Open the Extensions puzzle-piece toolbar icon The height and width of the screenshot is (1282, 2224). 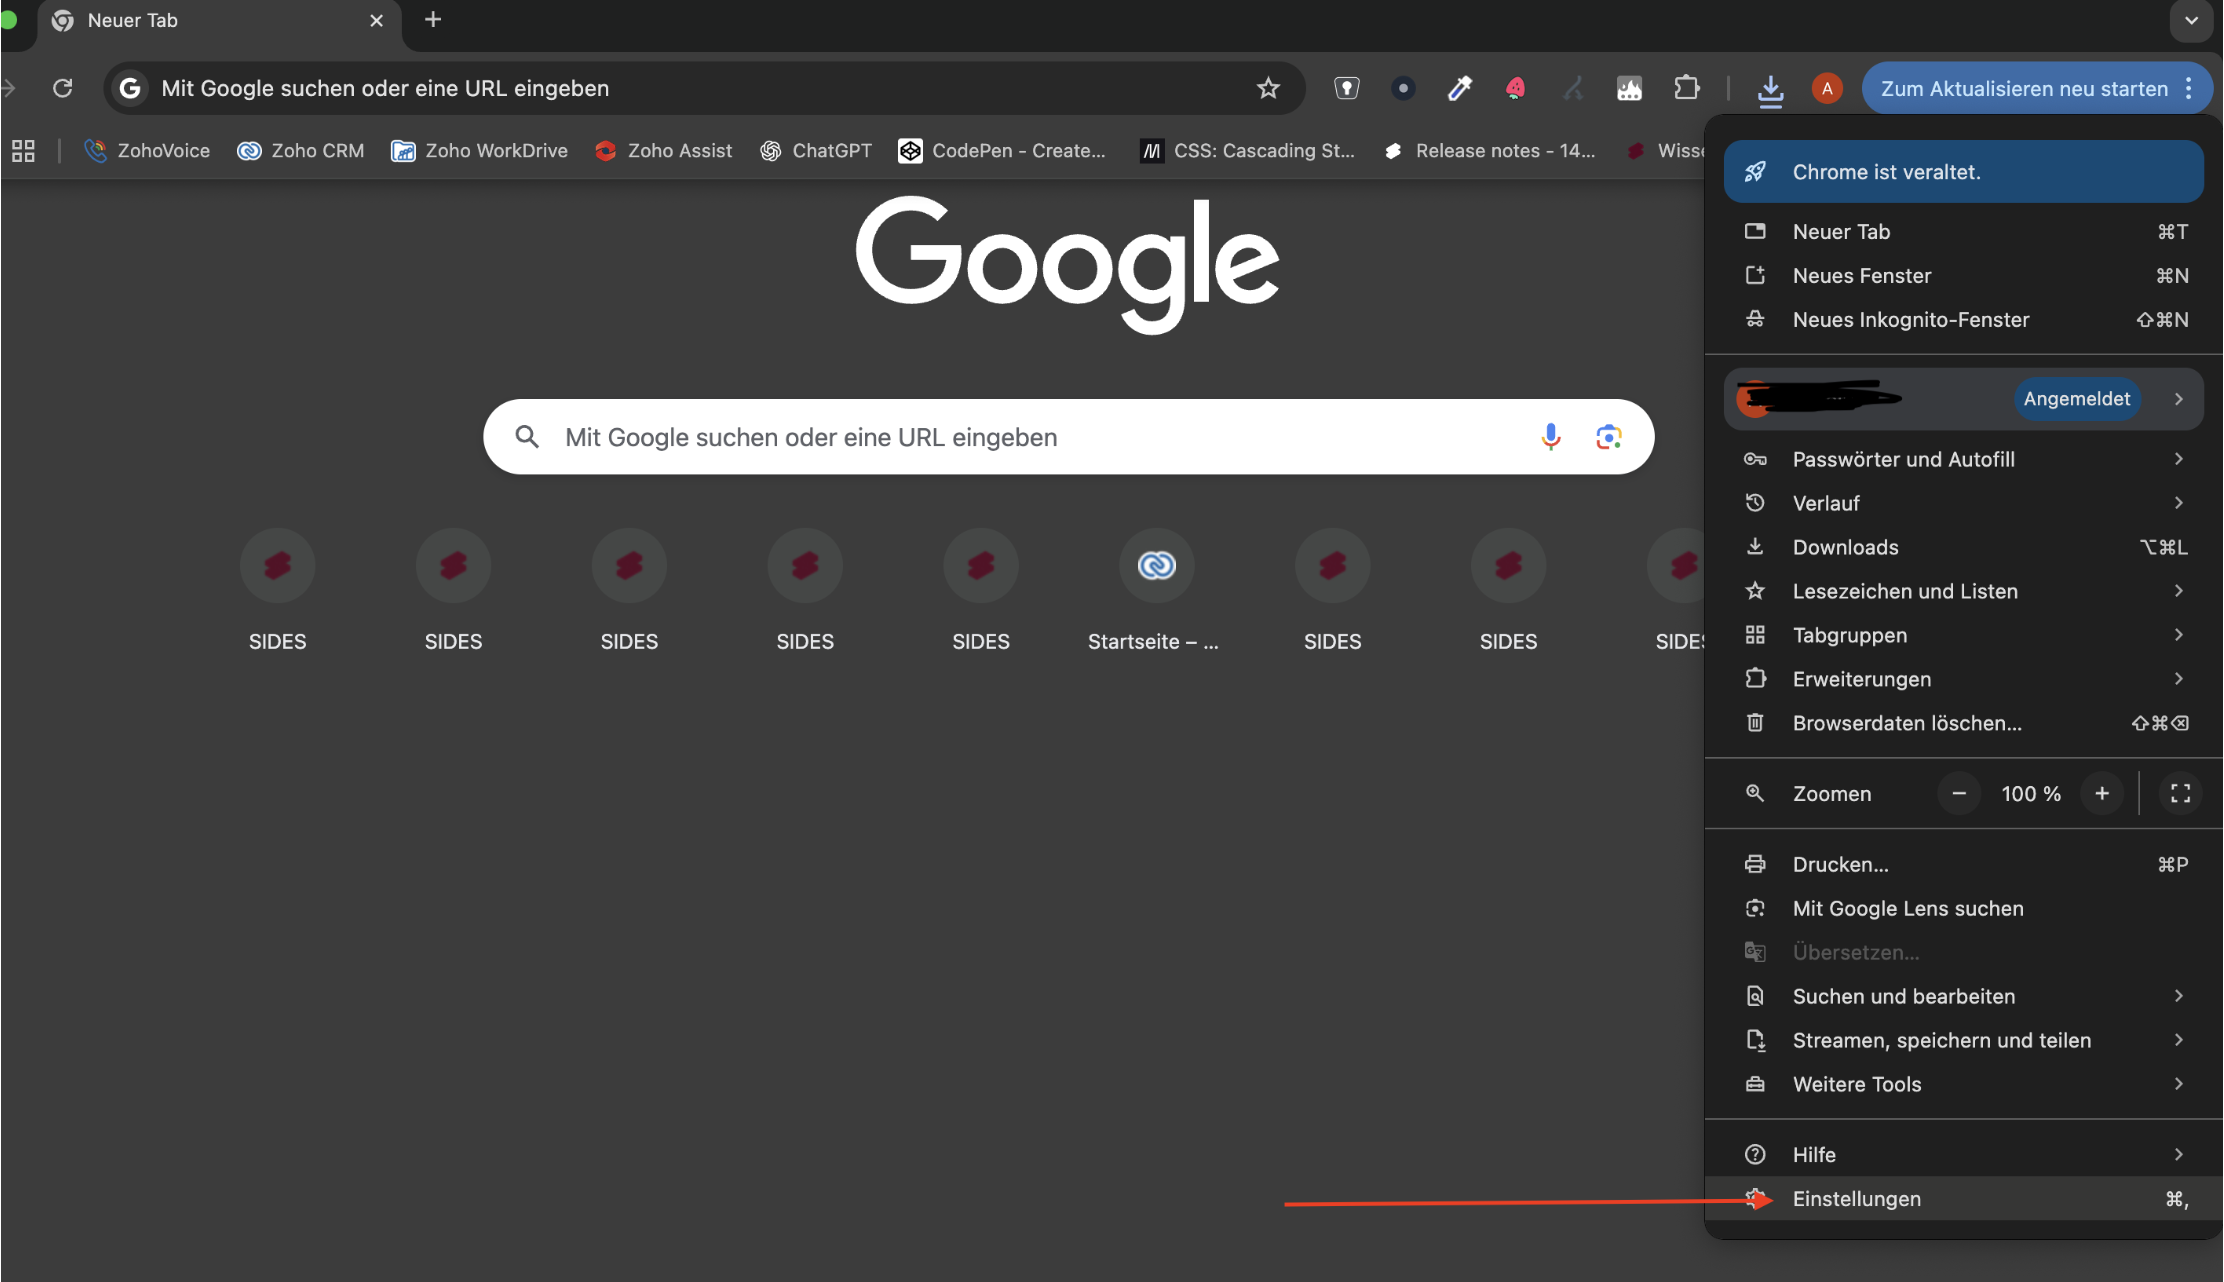(x=1687, y=88)
